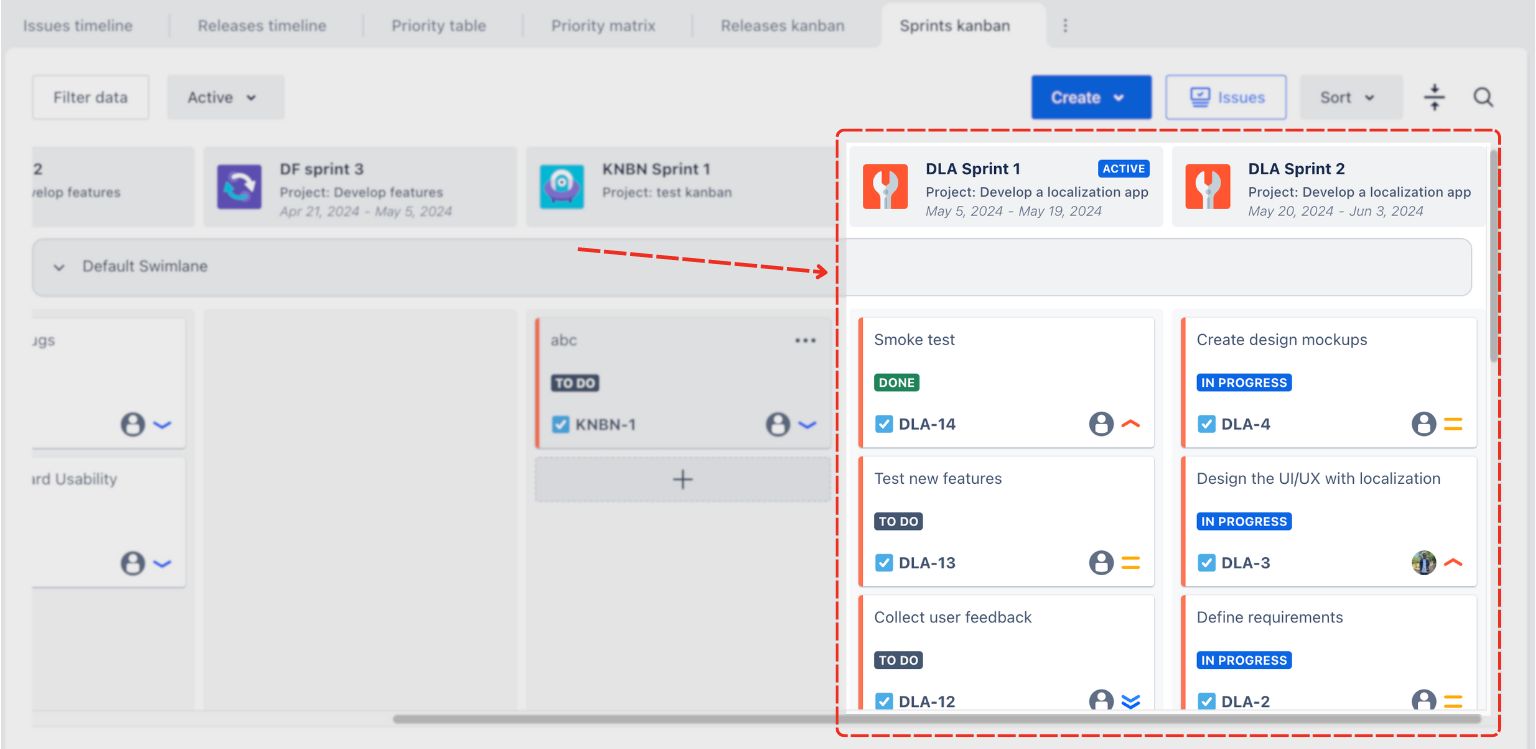Click the horizontal scrollbar at bottom
Screen dimensions: 1536x749
tap(935, 718)
